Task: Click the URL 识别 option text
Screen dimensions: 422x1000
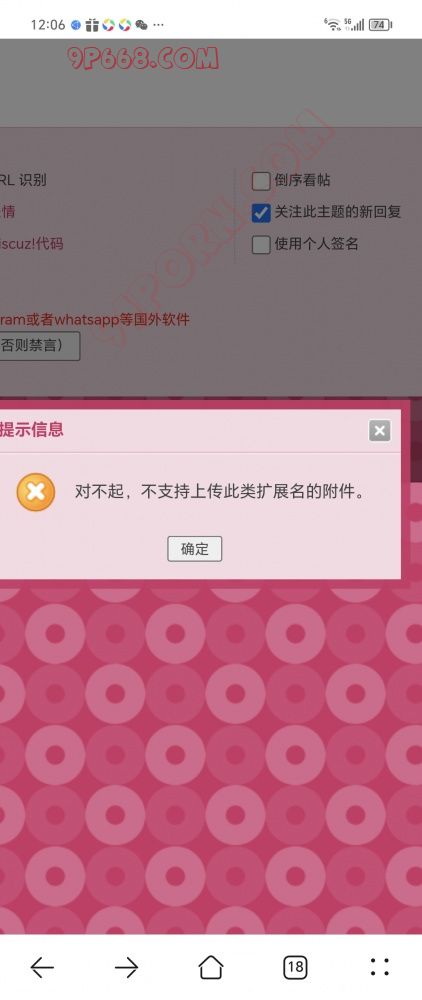Action: 24,180
